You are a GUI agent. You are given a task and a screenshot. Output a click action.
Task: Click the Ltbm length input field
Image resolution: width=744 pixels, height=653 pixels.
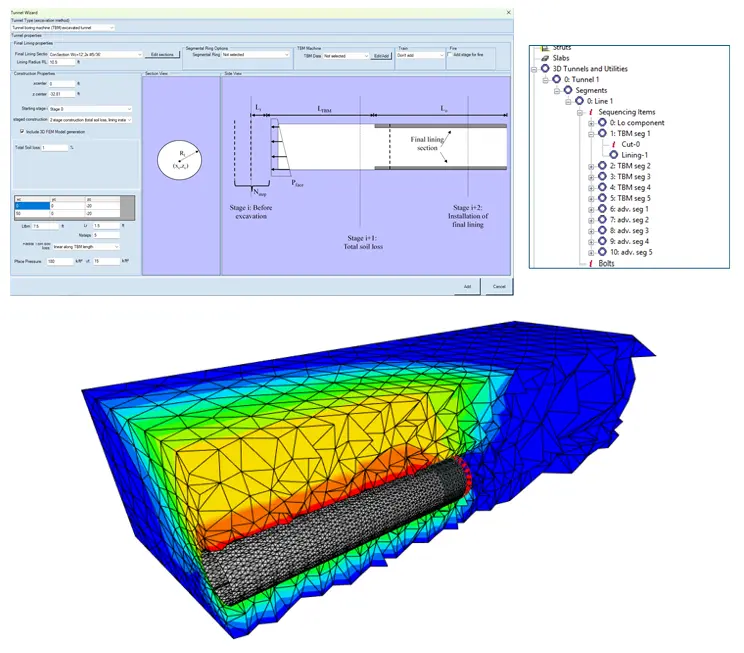[46, 226]
